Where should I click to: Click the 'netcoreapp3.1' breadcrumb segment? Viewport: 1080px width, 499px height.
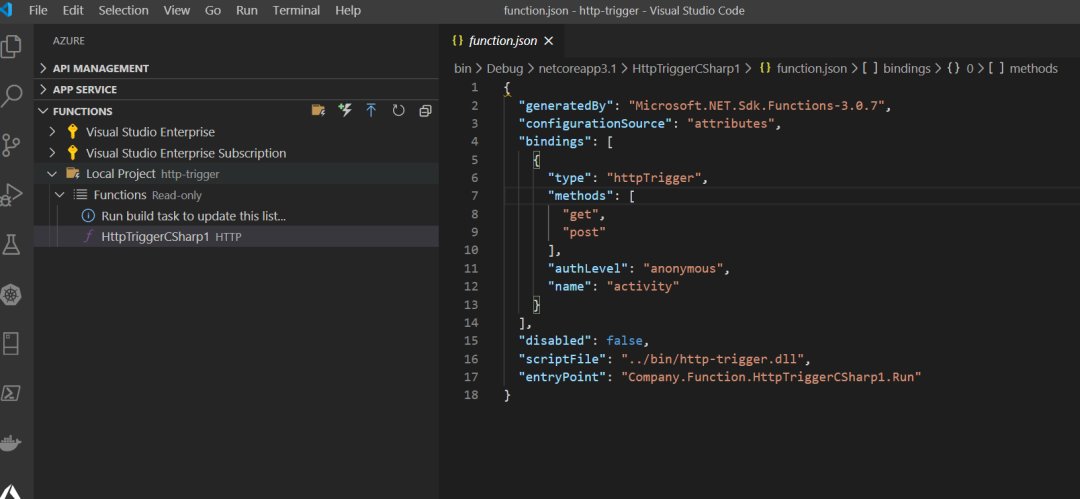pyautogui.click(x=577, y=68)
